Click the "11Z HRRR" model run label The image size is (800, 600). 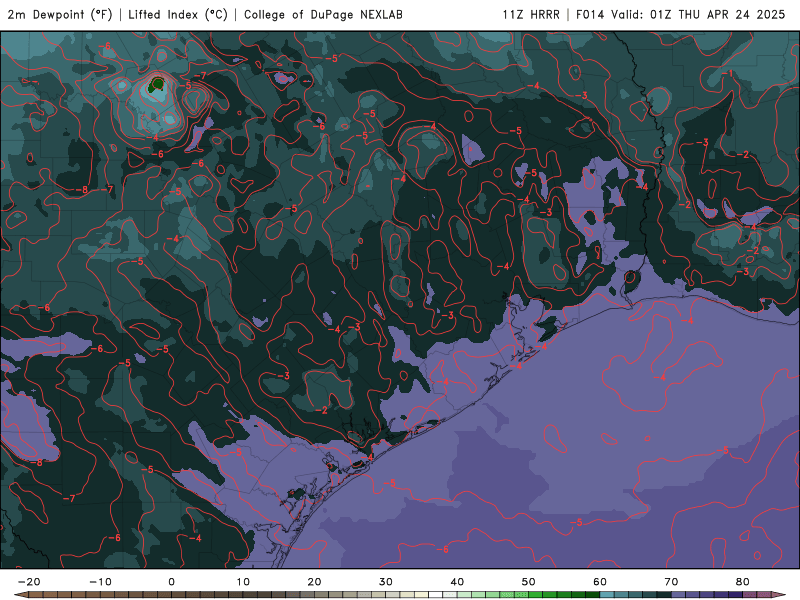531,14
